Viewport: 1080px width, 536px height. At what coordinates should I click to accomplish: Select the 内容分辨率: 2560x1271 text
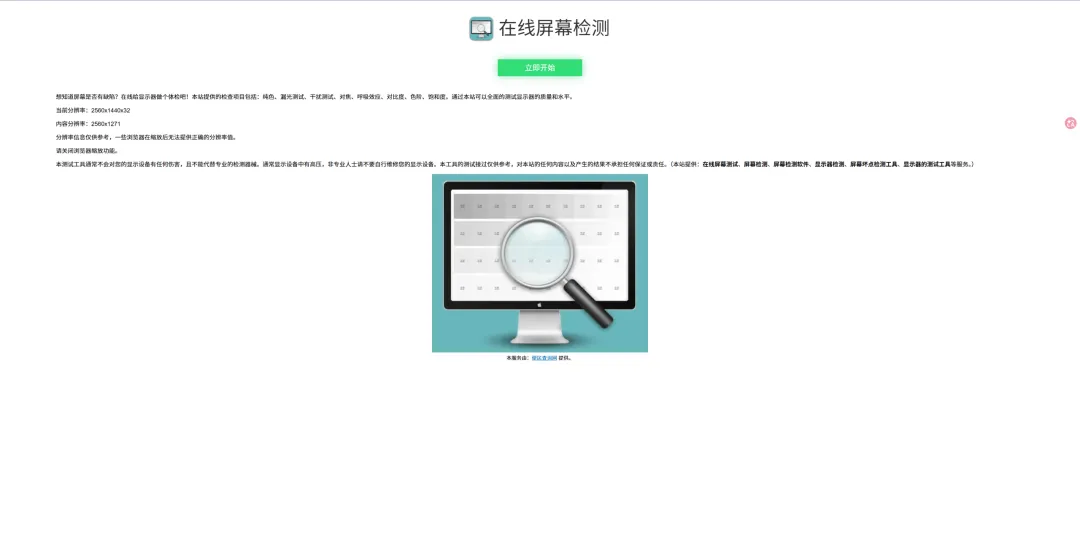pyautogui.click(x=88, y=124)
